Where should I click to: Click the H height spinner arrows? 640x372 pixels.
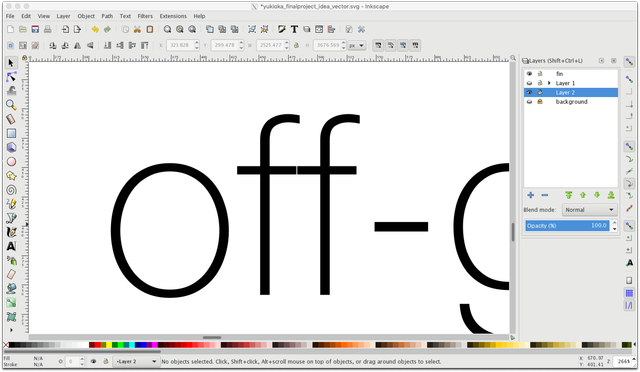click(343, 45)
